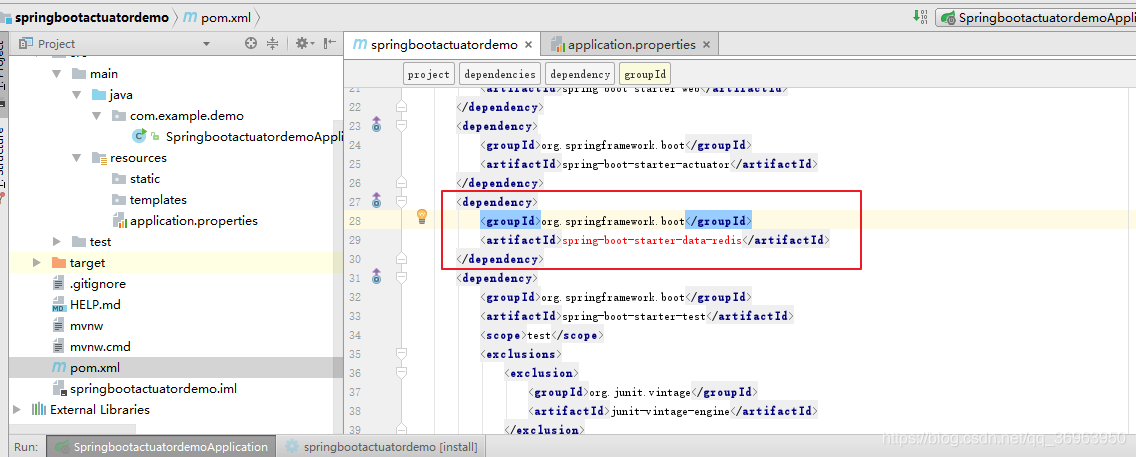
Task: Select the static folder
Action: pos(144,179)
